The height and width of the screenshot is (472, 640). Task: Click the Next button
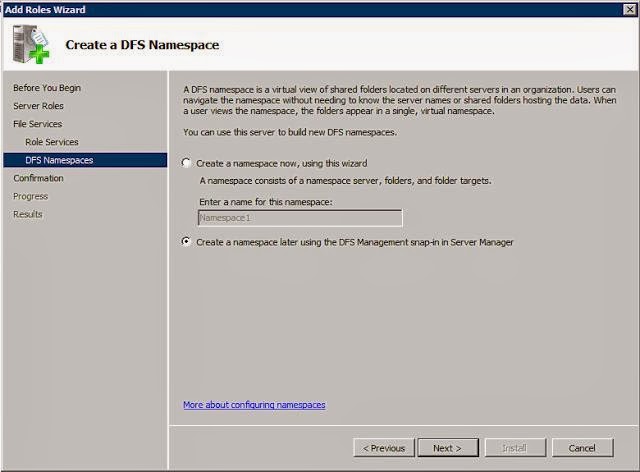(x=448, y=448)
